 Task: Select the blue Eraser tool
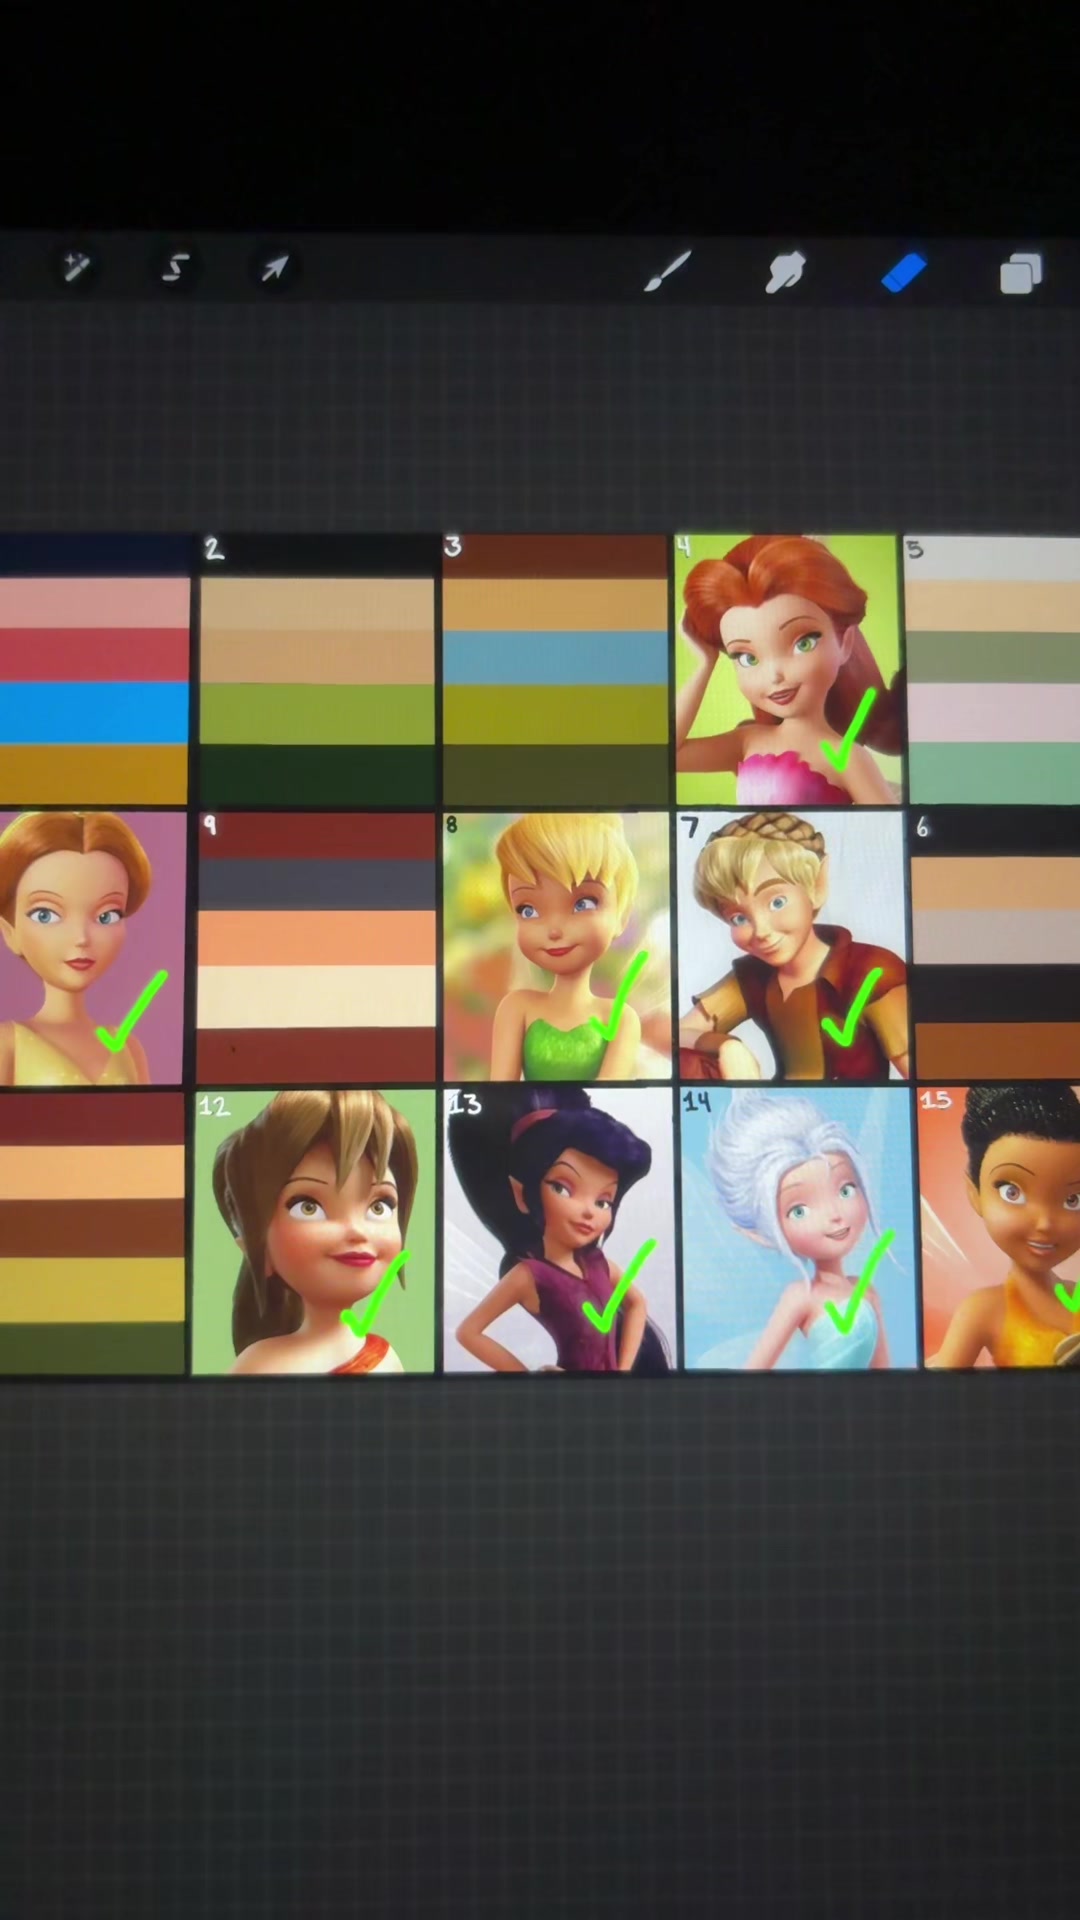(x=904, y=273)
